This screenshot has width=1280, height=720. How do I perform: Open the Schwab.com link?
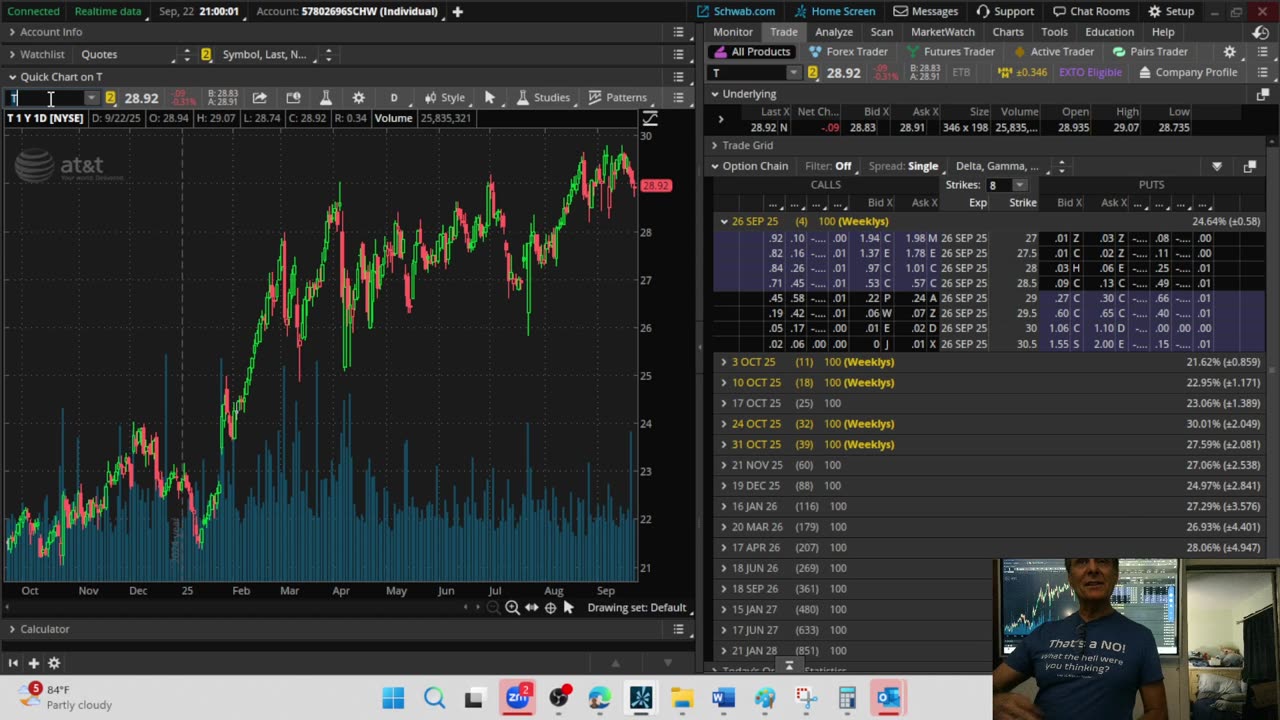click(x=736, y=11)
